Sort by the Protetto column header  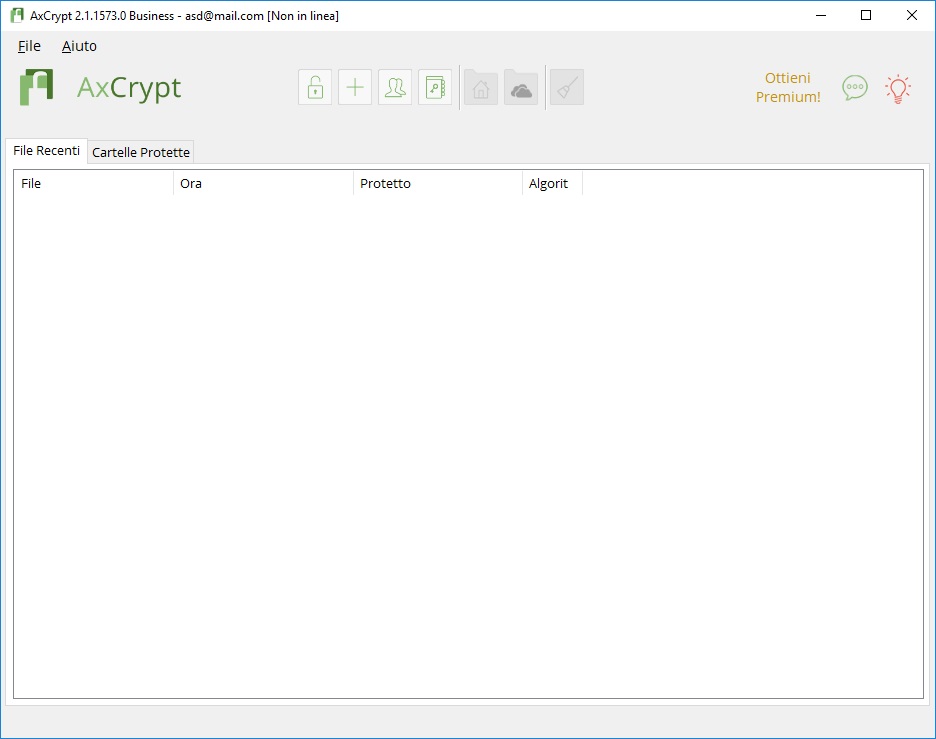coord(438,183)
